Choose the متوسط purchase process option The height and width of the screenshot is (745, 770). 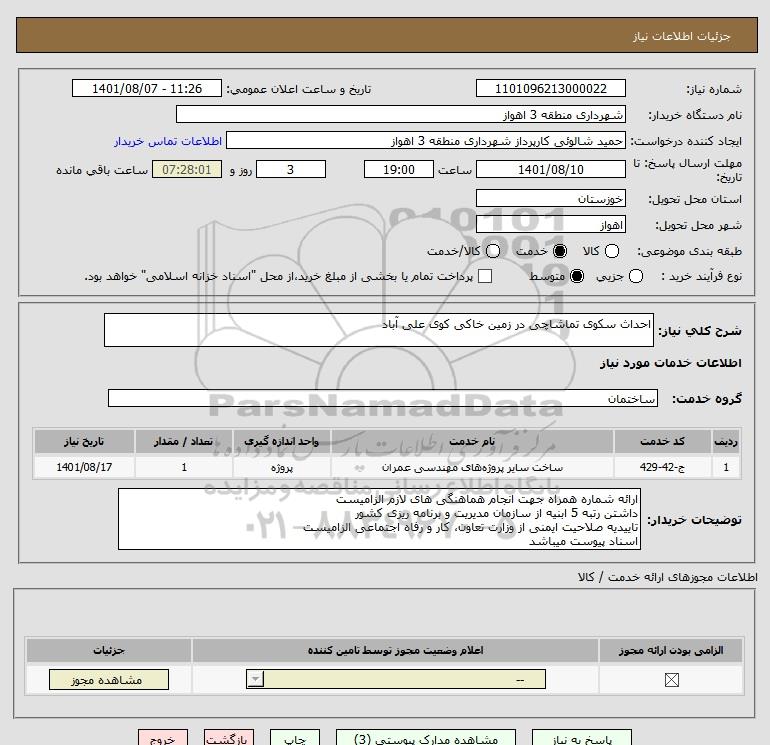pyautogui.click(x=577, y=276)
